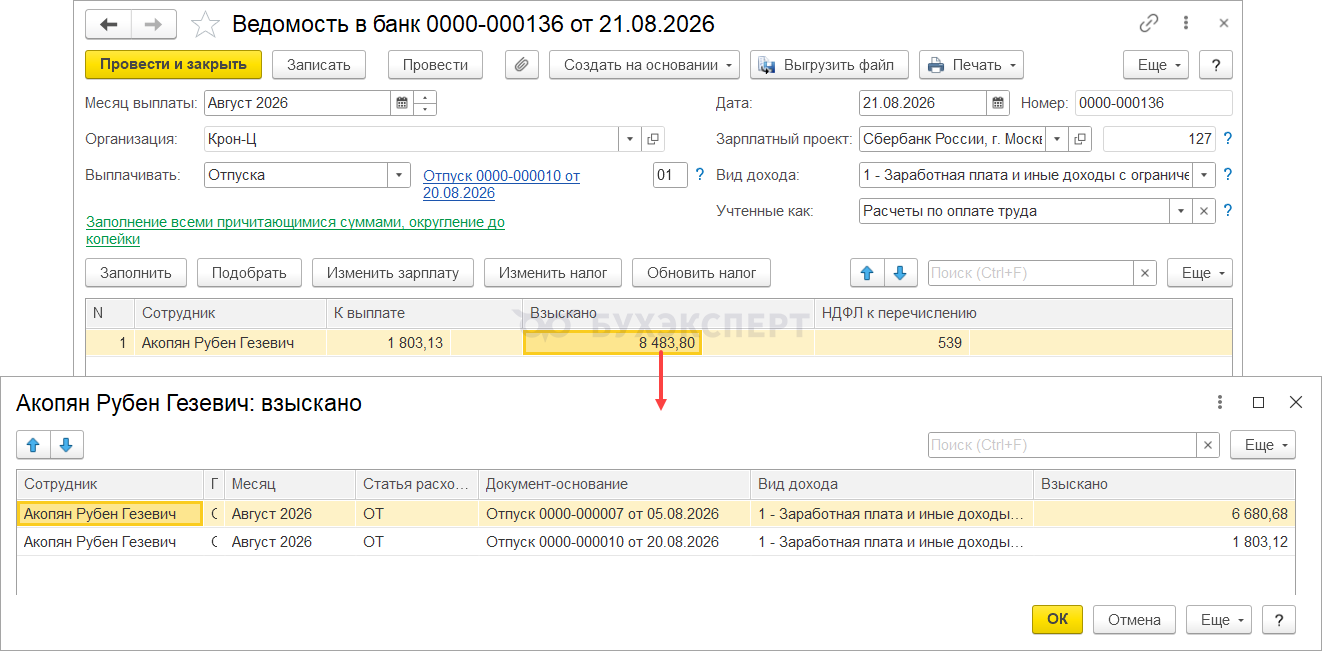
Task: Click Заполнить button
Action: coord(136,273)
